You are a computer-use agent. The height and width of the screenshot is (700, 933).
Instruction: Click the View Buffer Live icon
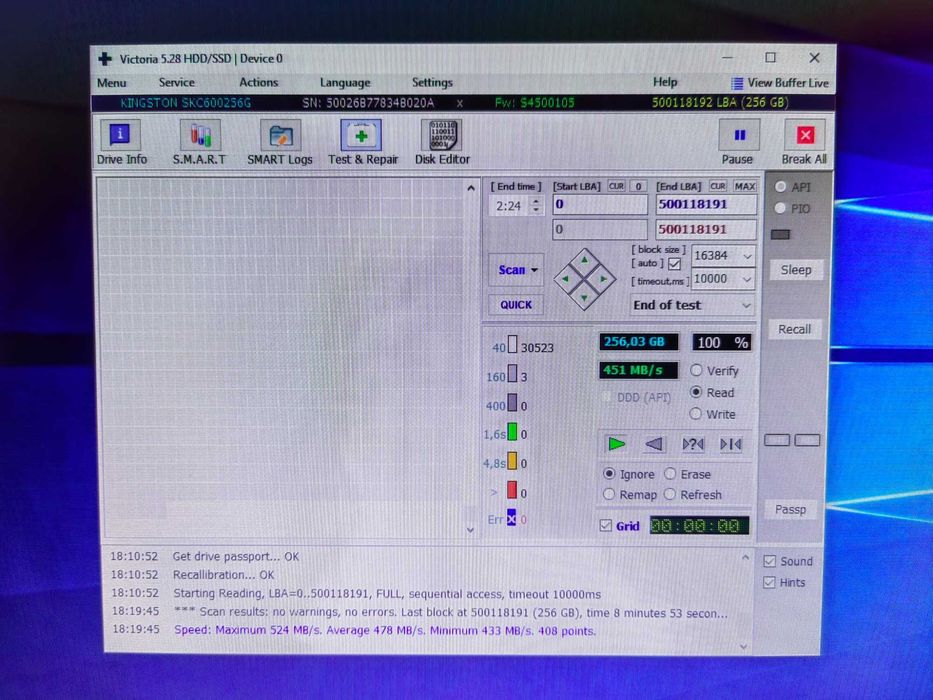pyautogui.click(x=737, y=83)
